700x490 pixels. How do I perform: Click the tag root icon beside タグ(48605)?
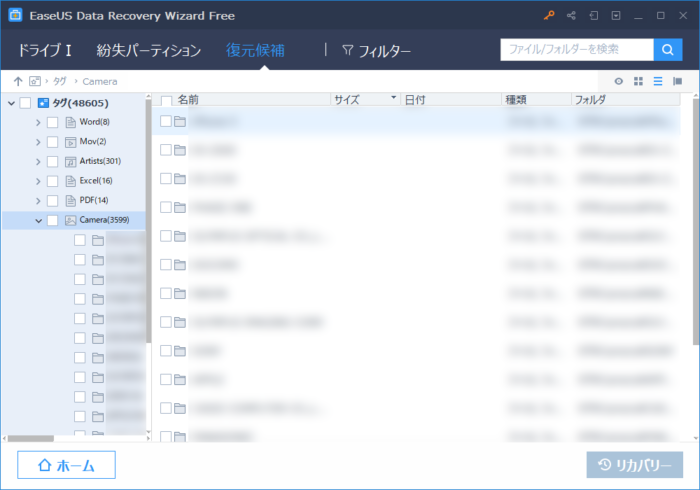43,103
